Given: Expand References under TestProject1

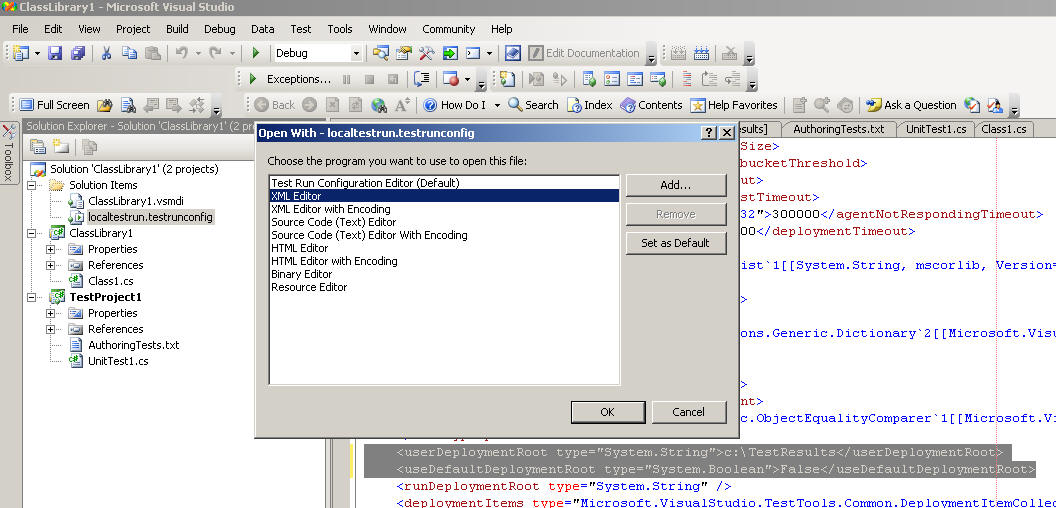Looking at the screenshot, I should pyautogui.click(x=51, y=329).
